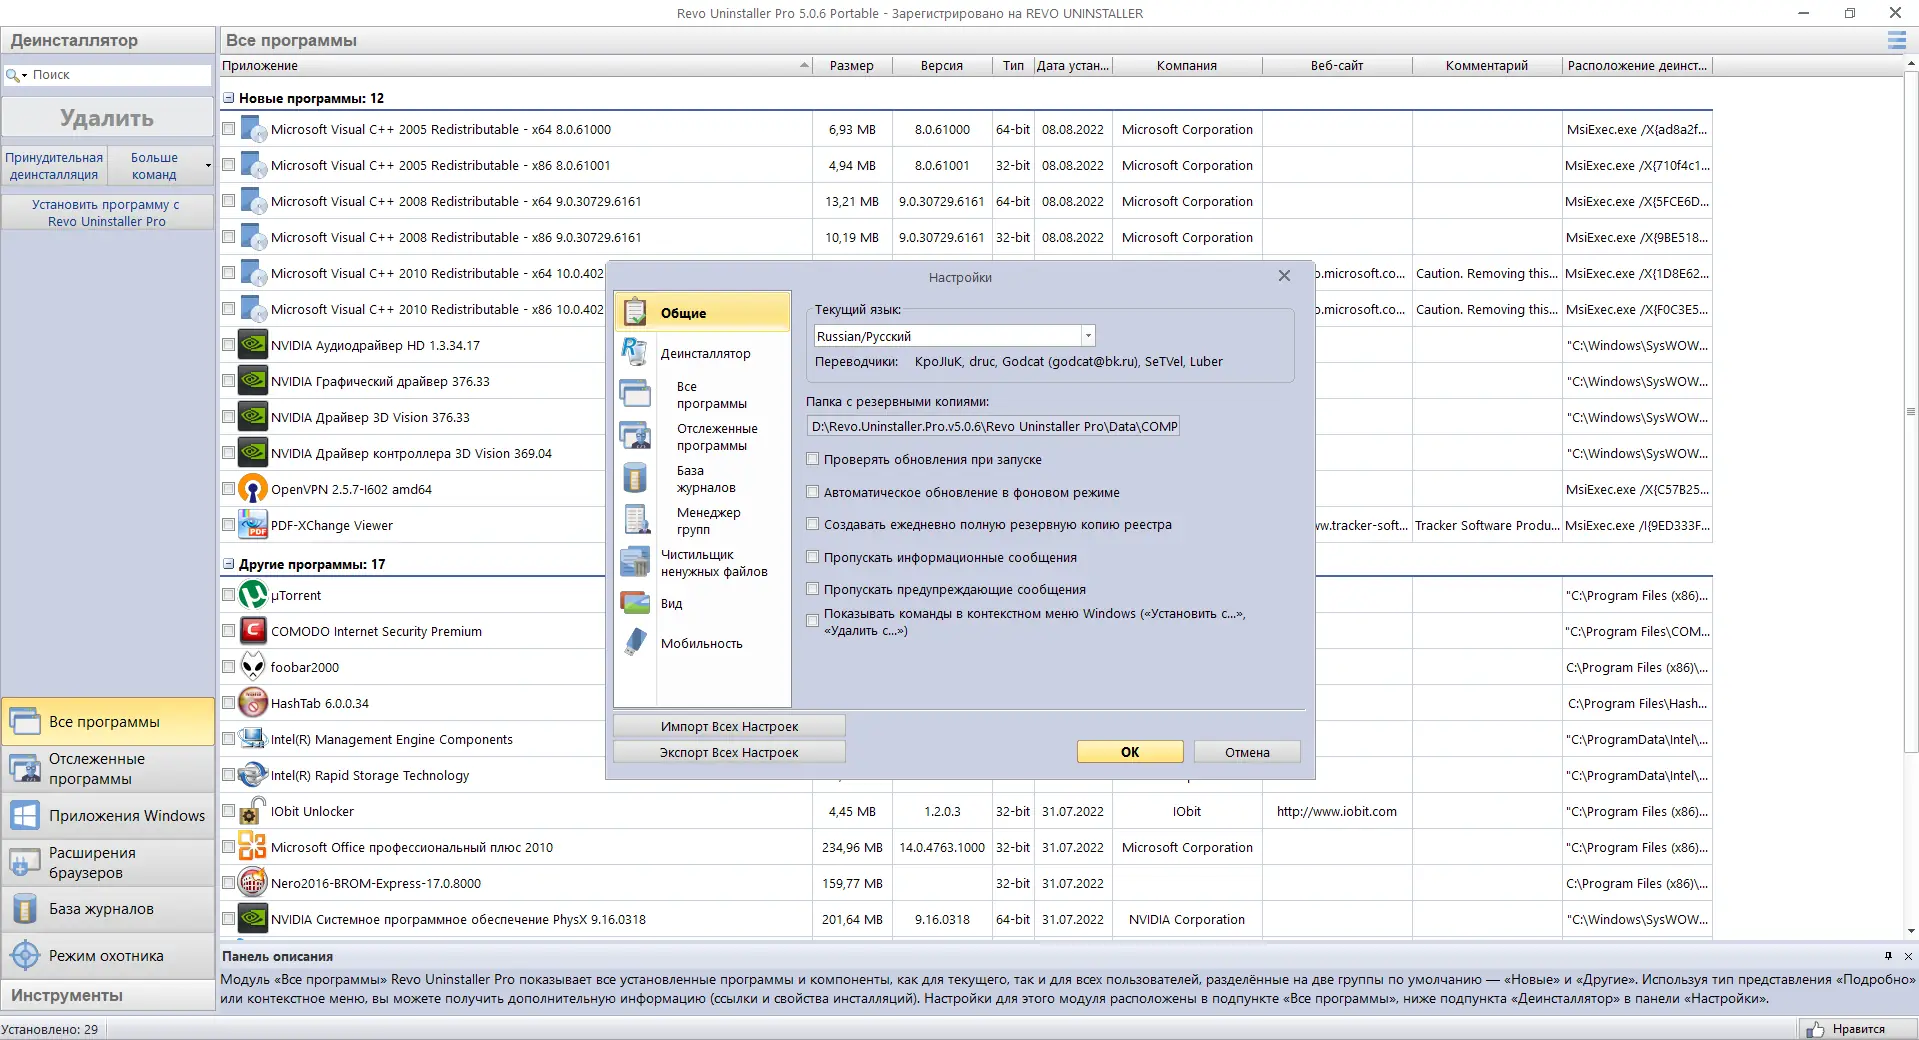Enable Windows context menu commands checkbox
Image resolution: width=1919 pixels, height=1040 pixels.
813,621
